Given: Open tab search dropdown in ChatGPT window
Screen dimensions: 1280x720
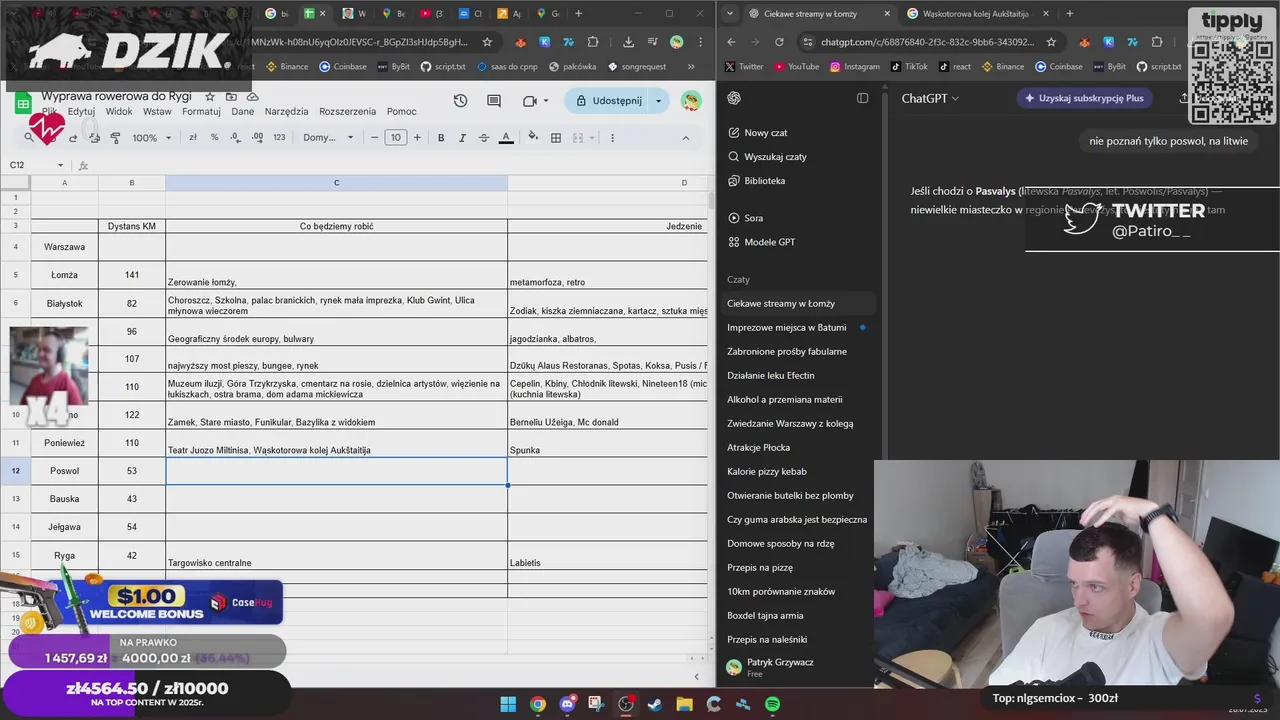Looking at the screenshot, I should click(730, 13).
